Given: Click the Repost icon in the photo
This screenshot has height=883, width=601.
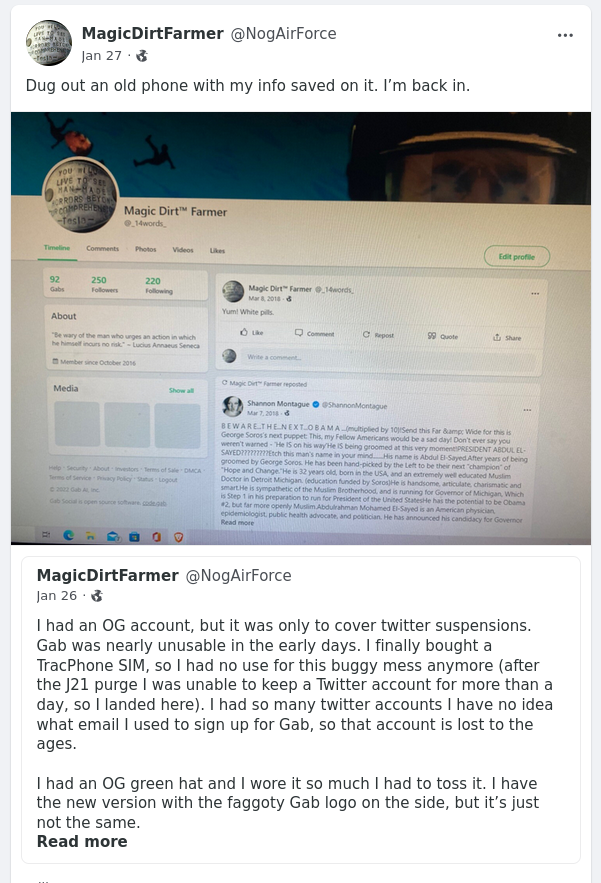Looking at the screenshot, I should [x=366, y=335].
